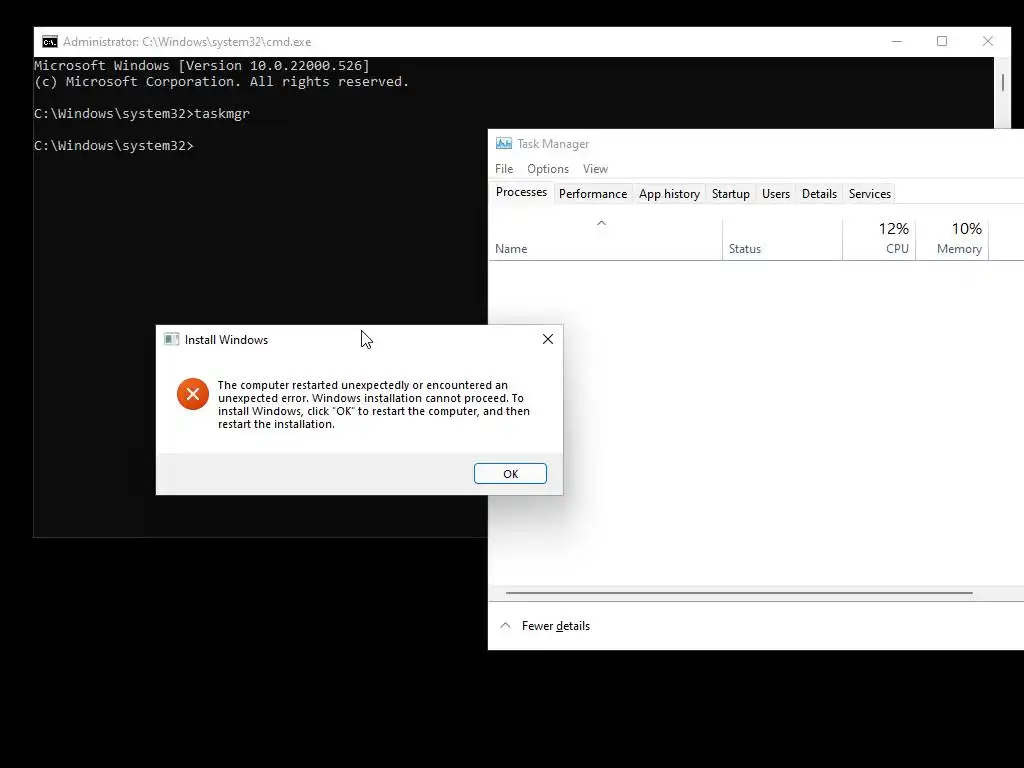Click the sort arrow above Name column
This screenshot has width=1024, height=768.
pyautogui.click(x=601, y=223)
